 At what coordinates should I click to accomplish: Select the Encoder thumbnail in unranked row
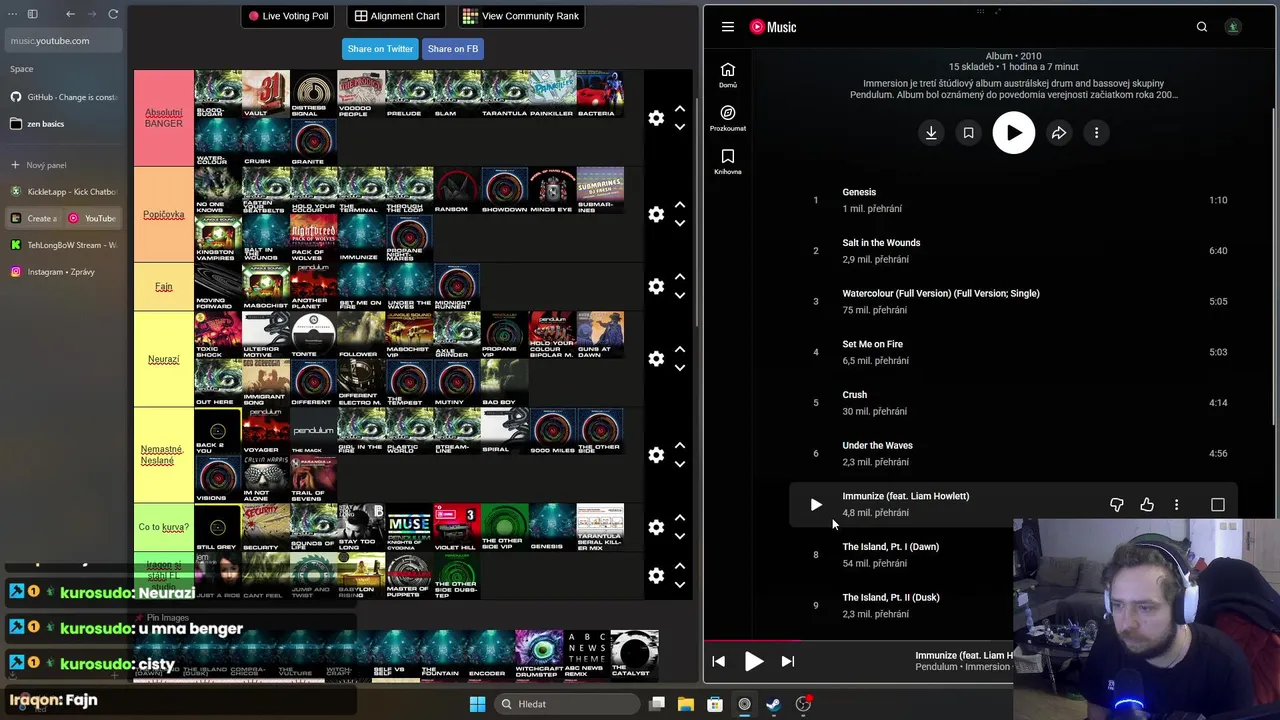click(491, 654)
